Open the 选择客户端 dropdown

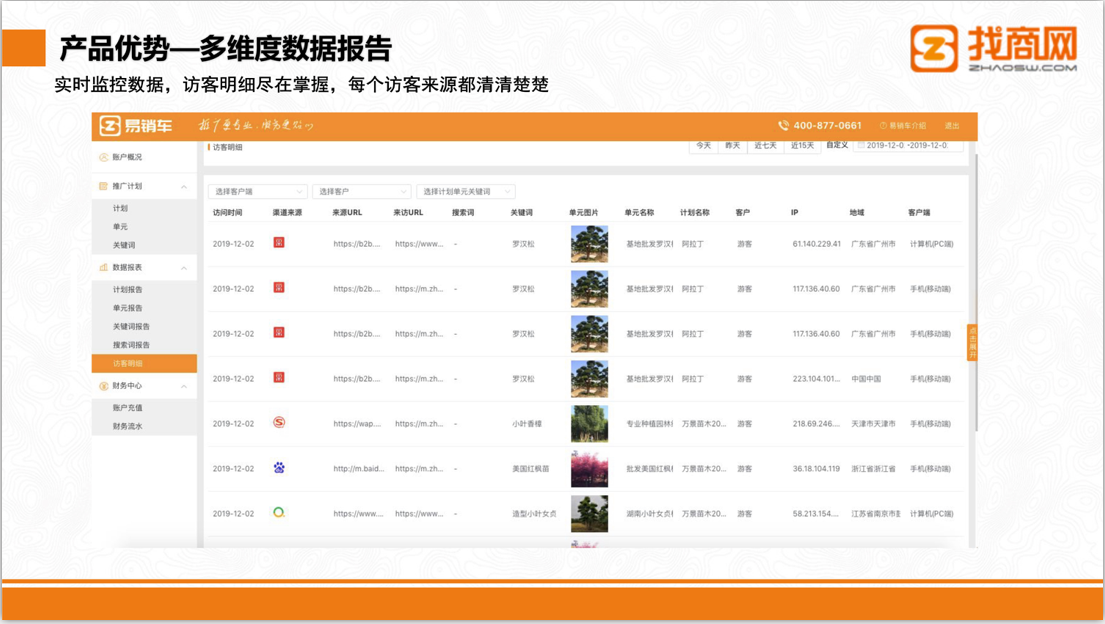coord(257,191)
